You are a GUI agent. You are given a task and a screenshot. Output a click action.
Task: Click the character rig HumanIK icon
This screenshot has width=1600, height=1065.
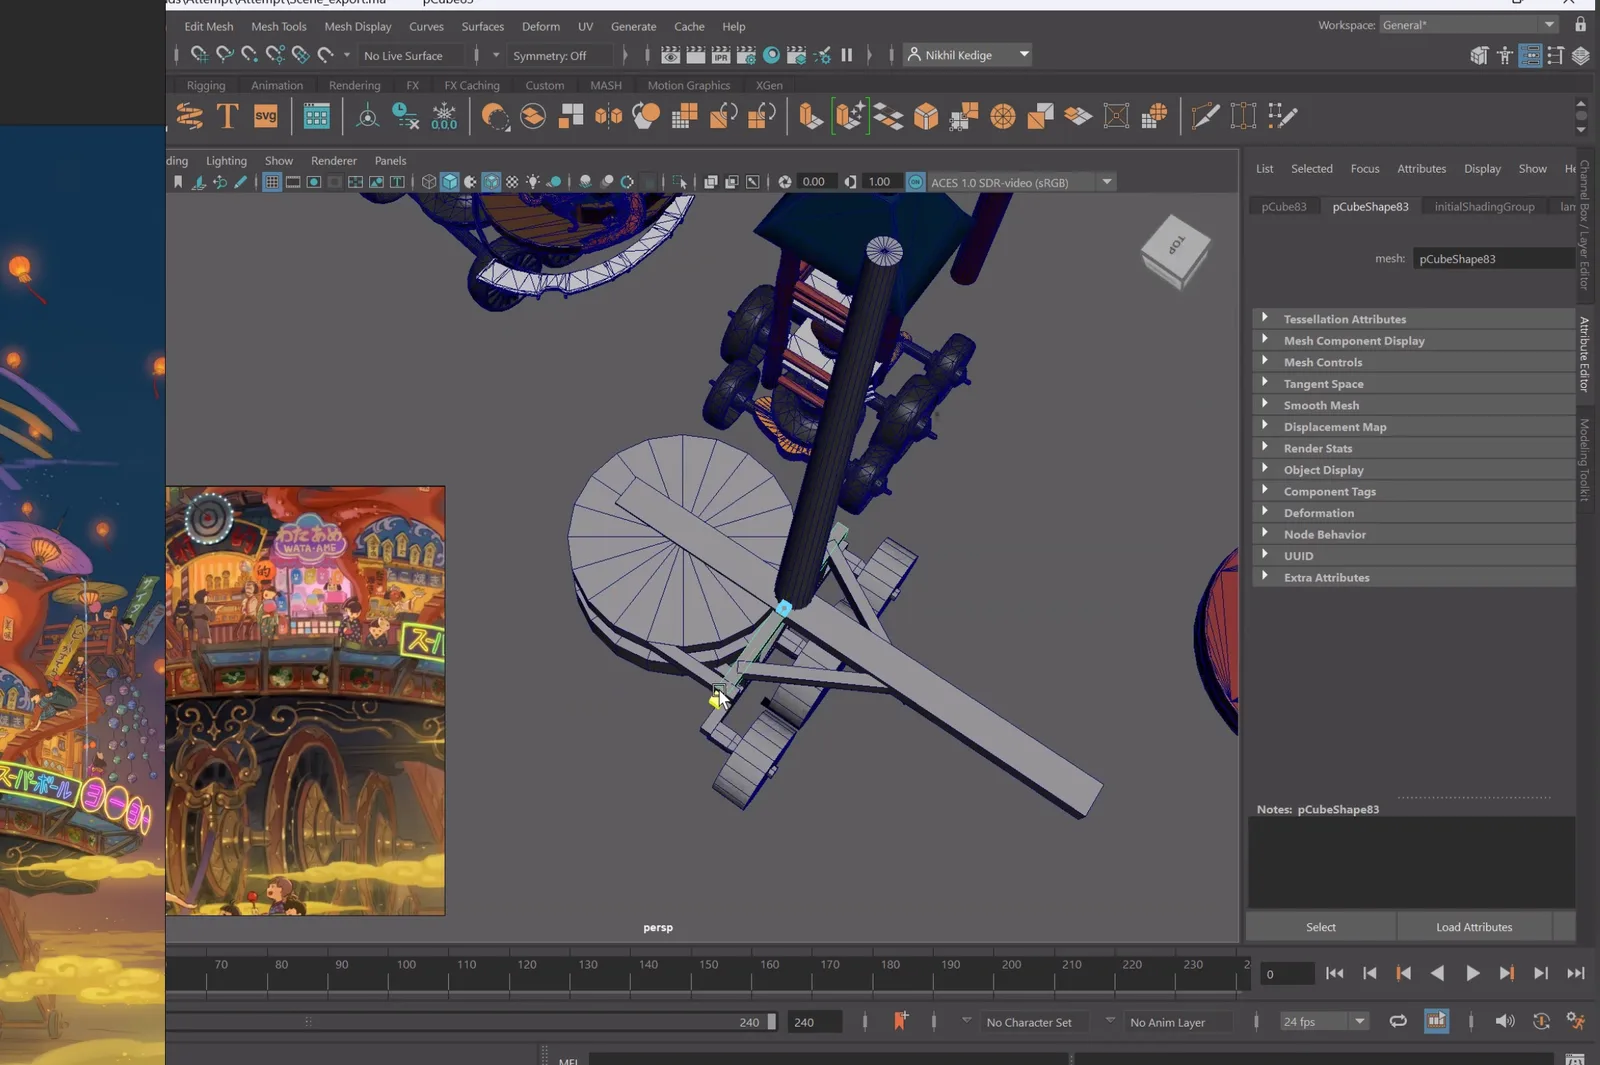(1504, 56)
